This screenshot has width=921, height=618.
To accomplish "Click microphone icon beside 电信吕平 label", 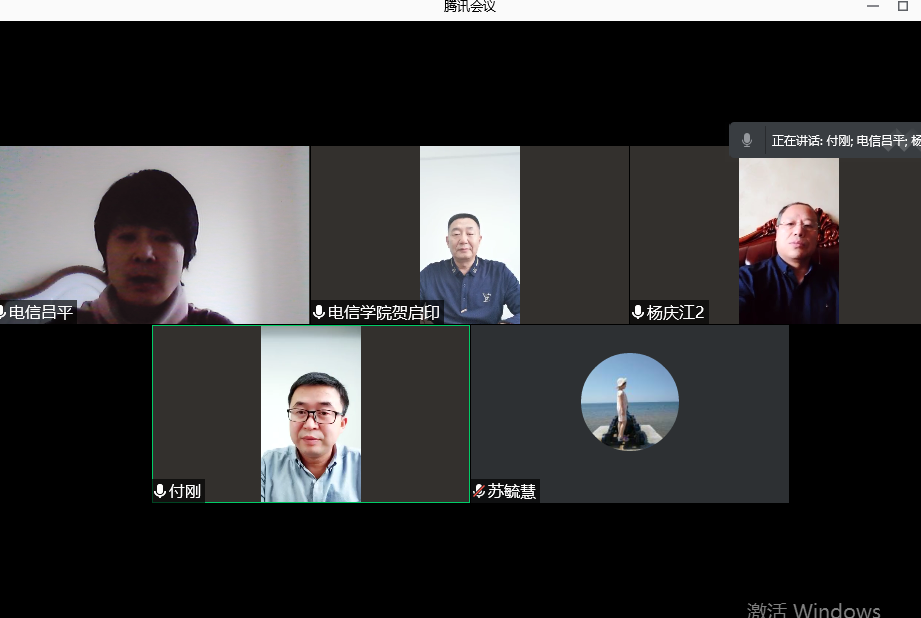I will pyautogui.click(x=2, y=312).
